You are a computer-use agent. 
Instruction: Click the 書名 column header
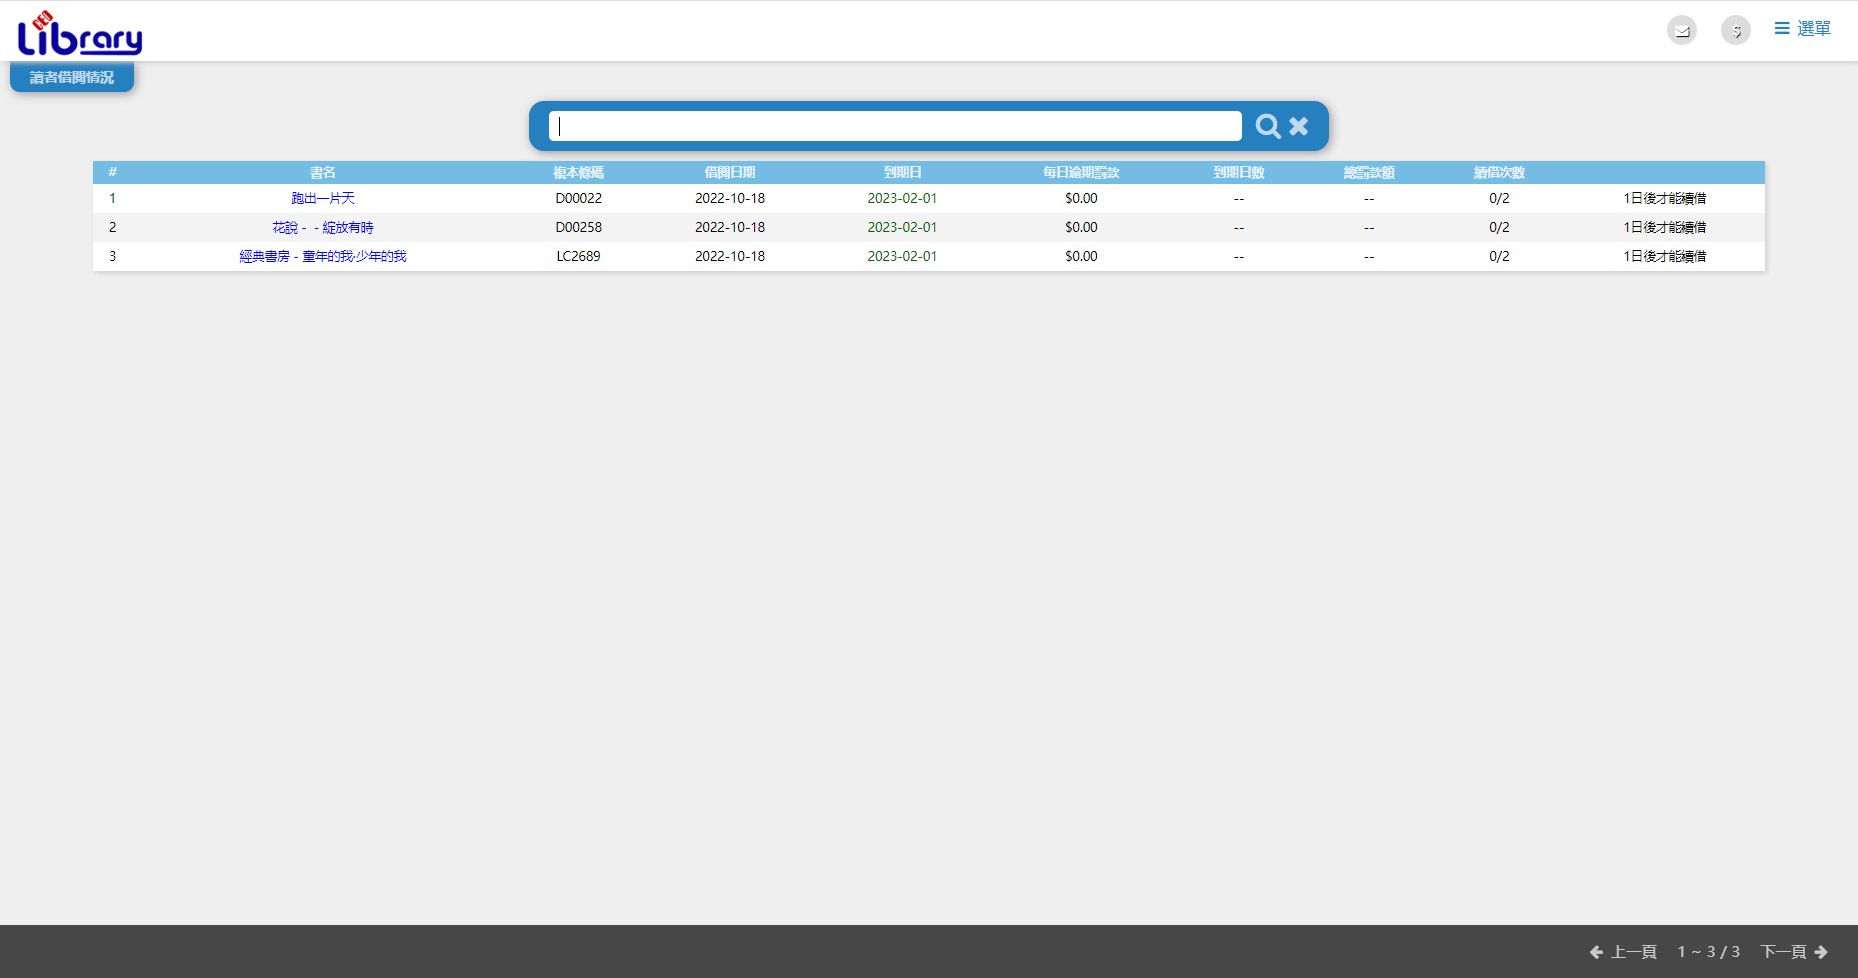(x=323, y=173)
